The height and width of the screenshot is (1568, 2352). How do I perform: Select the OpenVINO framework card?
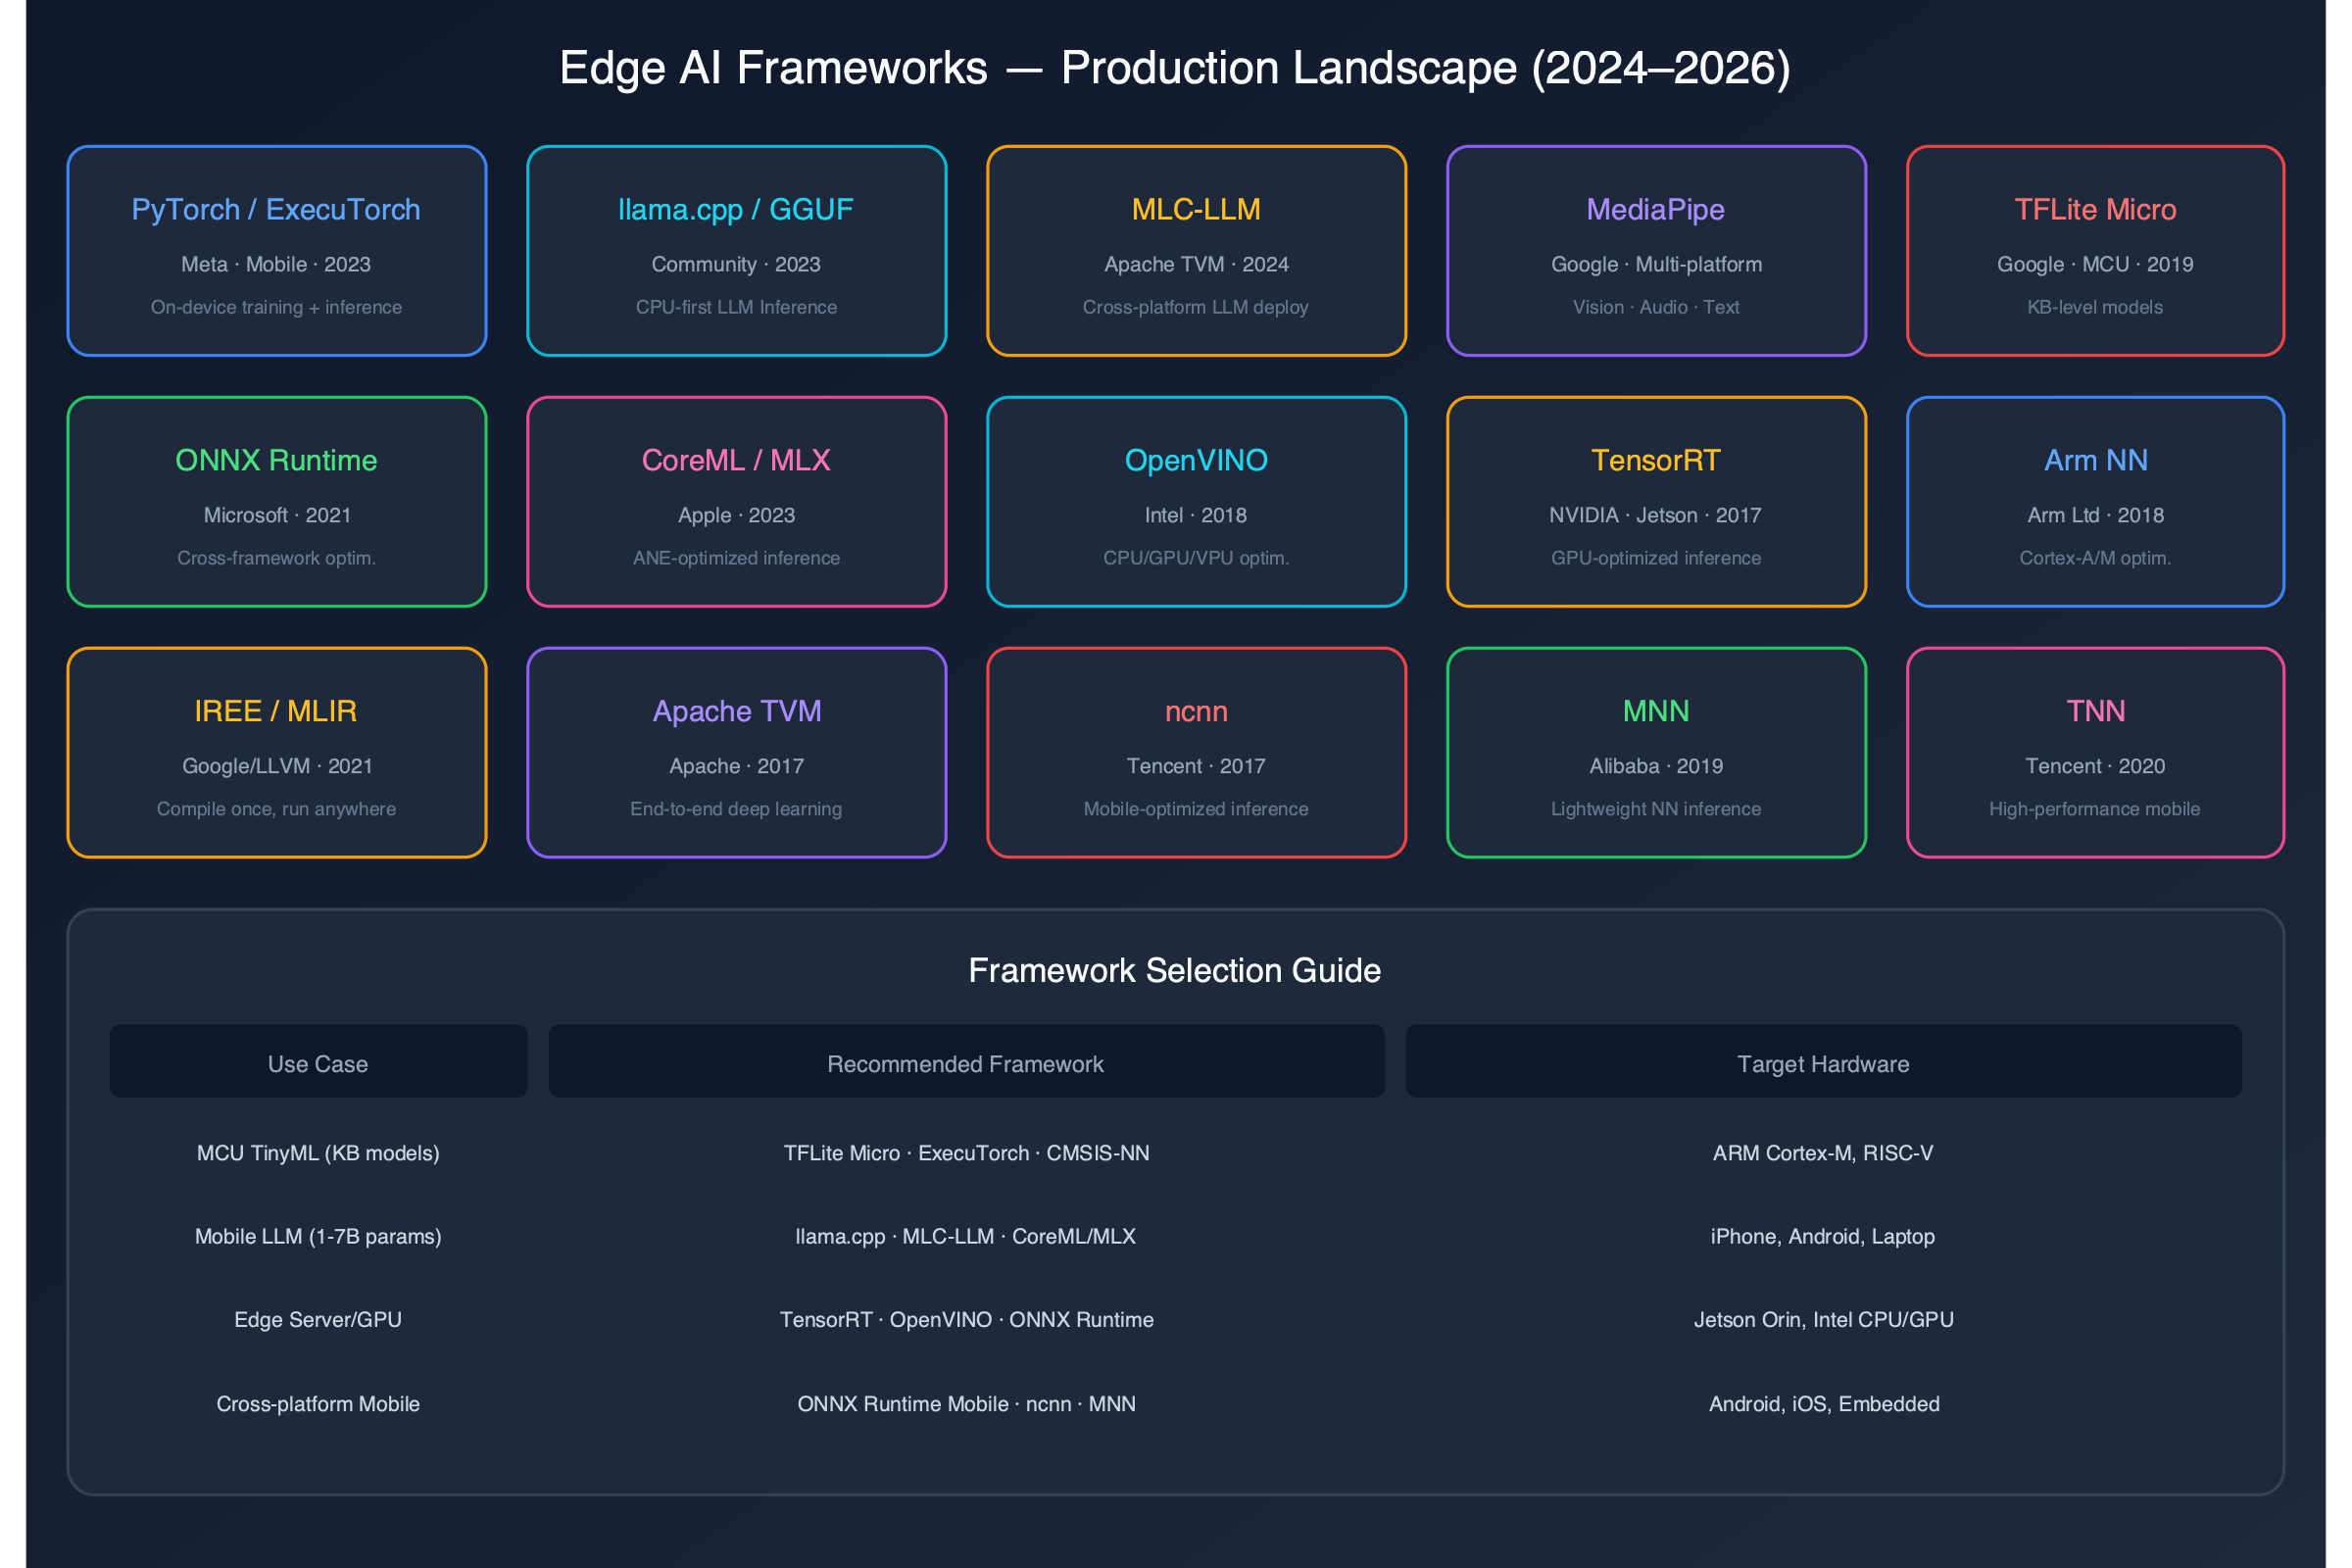1197,502
